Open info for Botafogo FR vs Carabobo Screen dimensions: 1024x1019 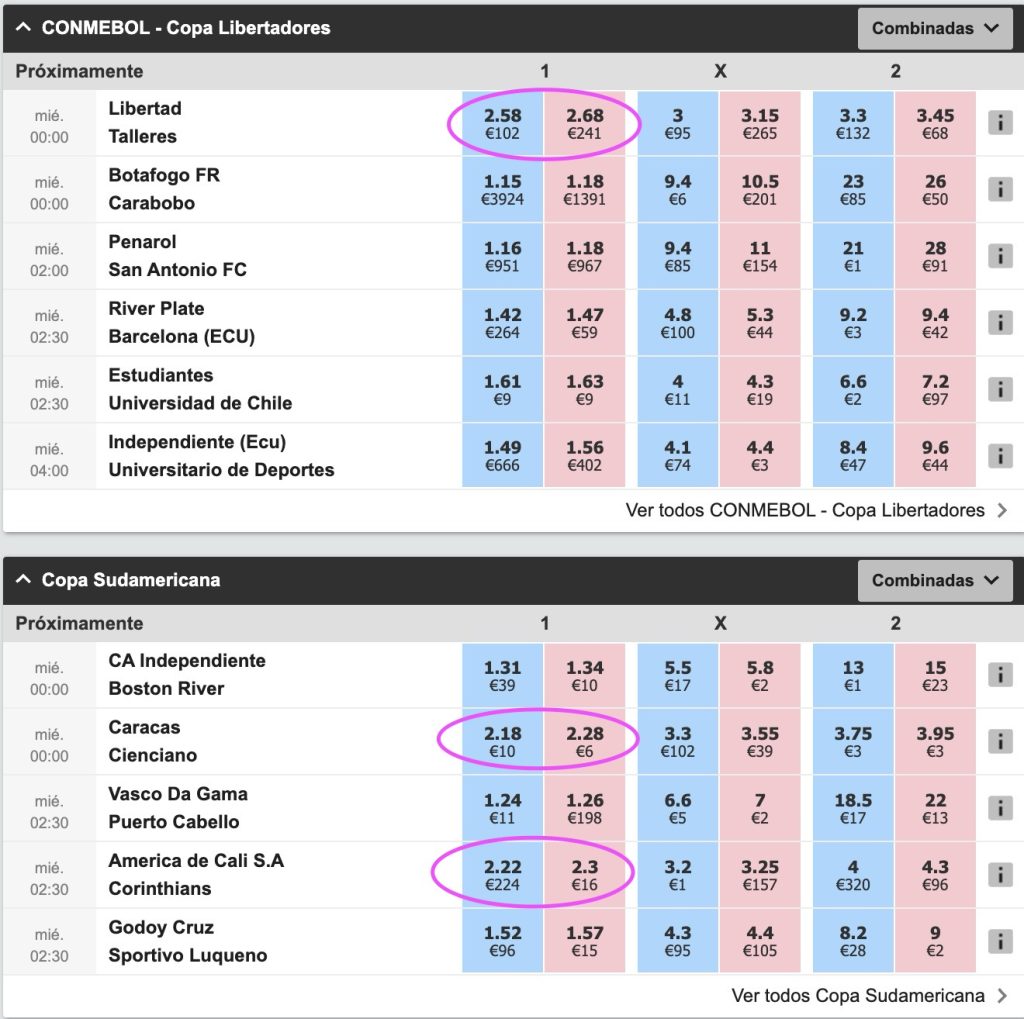pos(999,189)
